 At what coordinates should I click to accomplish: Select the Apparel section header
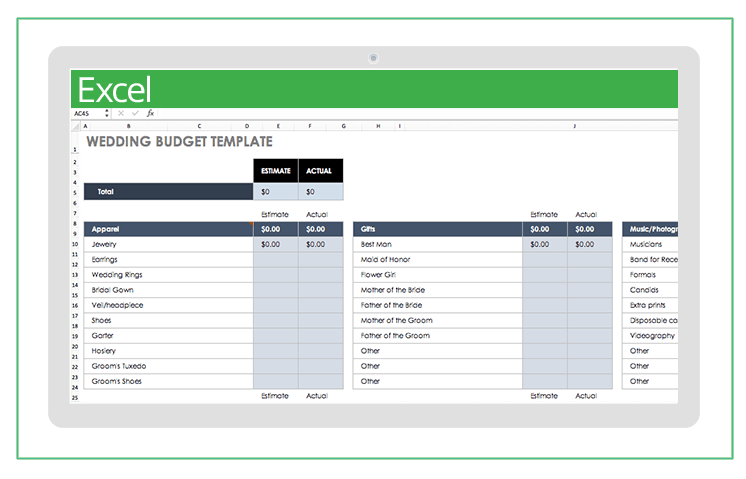pos(168,229)
